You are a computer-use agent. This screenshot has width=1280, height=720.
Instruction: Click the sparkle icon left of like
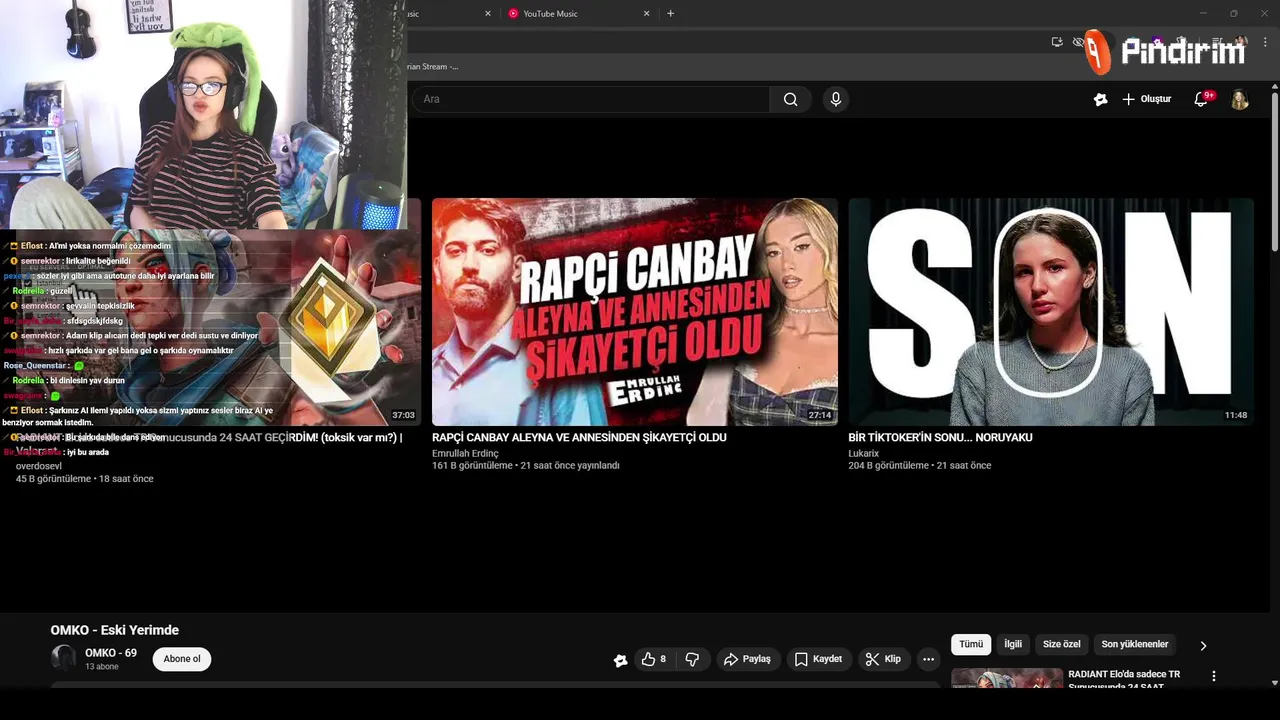(620, 660)
